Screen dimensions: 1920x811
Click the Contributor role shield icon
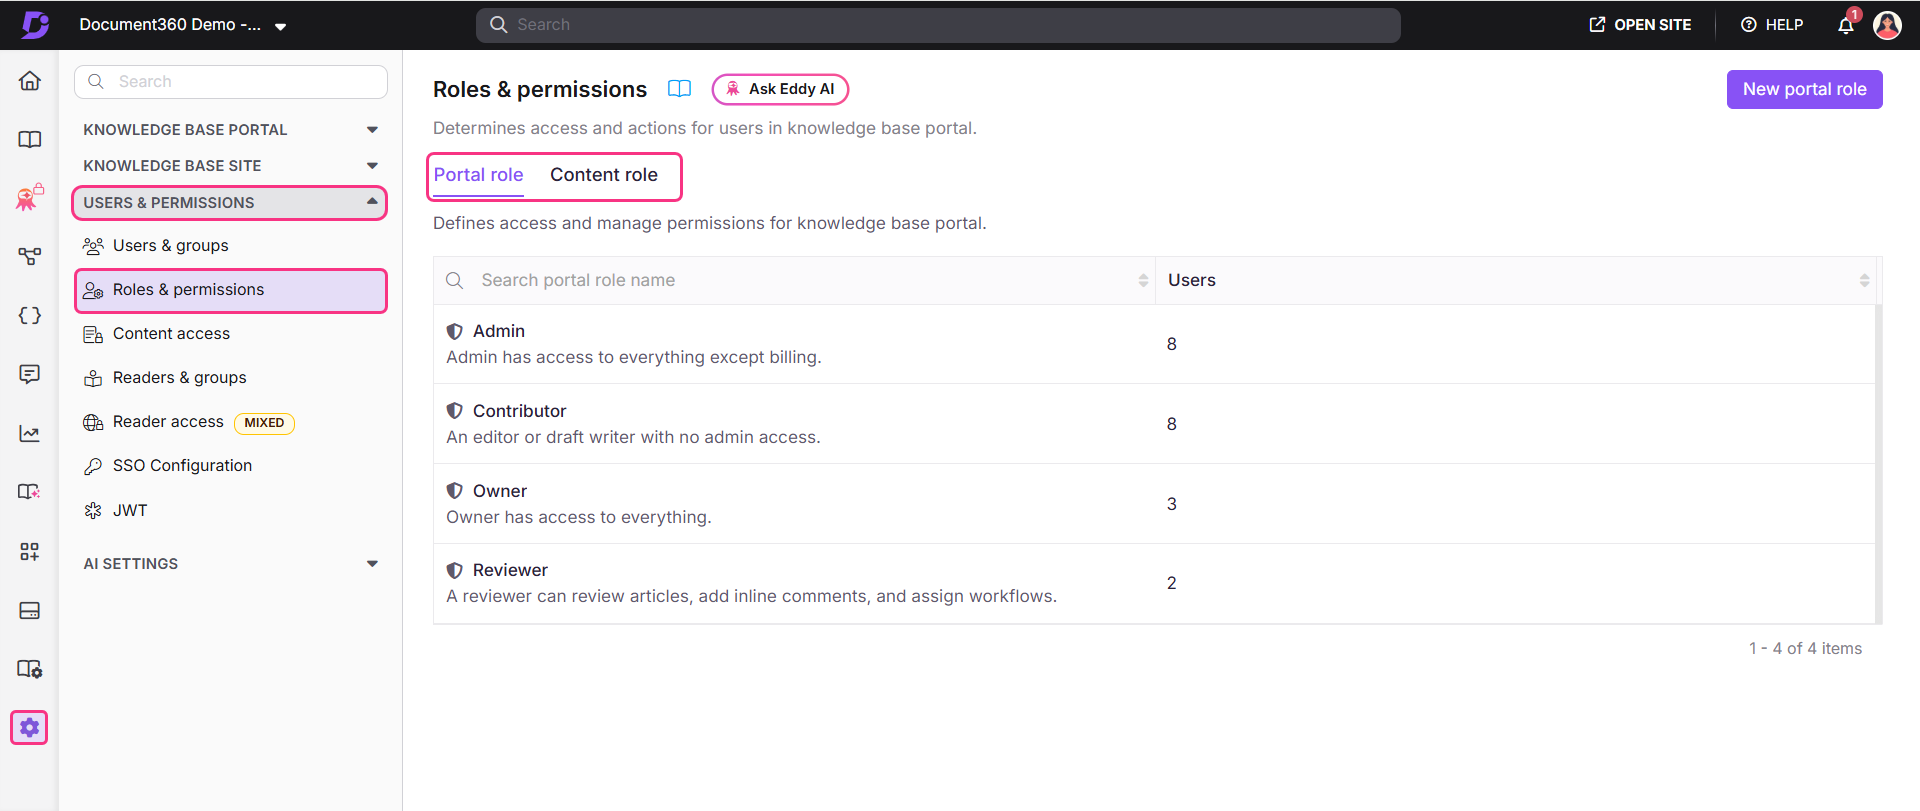coord(455,411)
